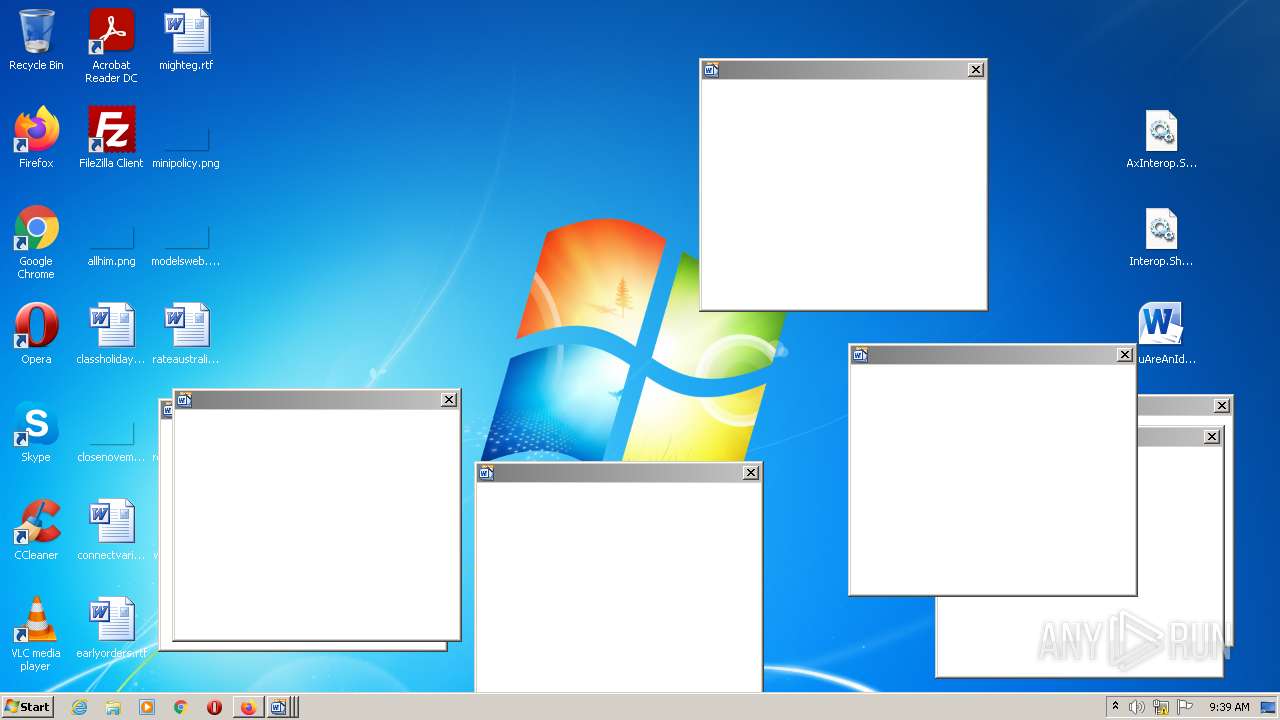
Task: Select the mighteg.rtf document icon
Action: (x=186, y=40)
